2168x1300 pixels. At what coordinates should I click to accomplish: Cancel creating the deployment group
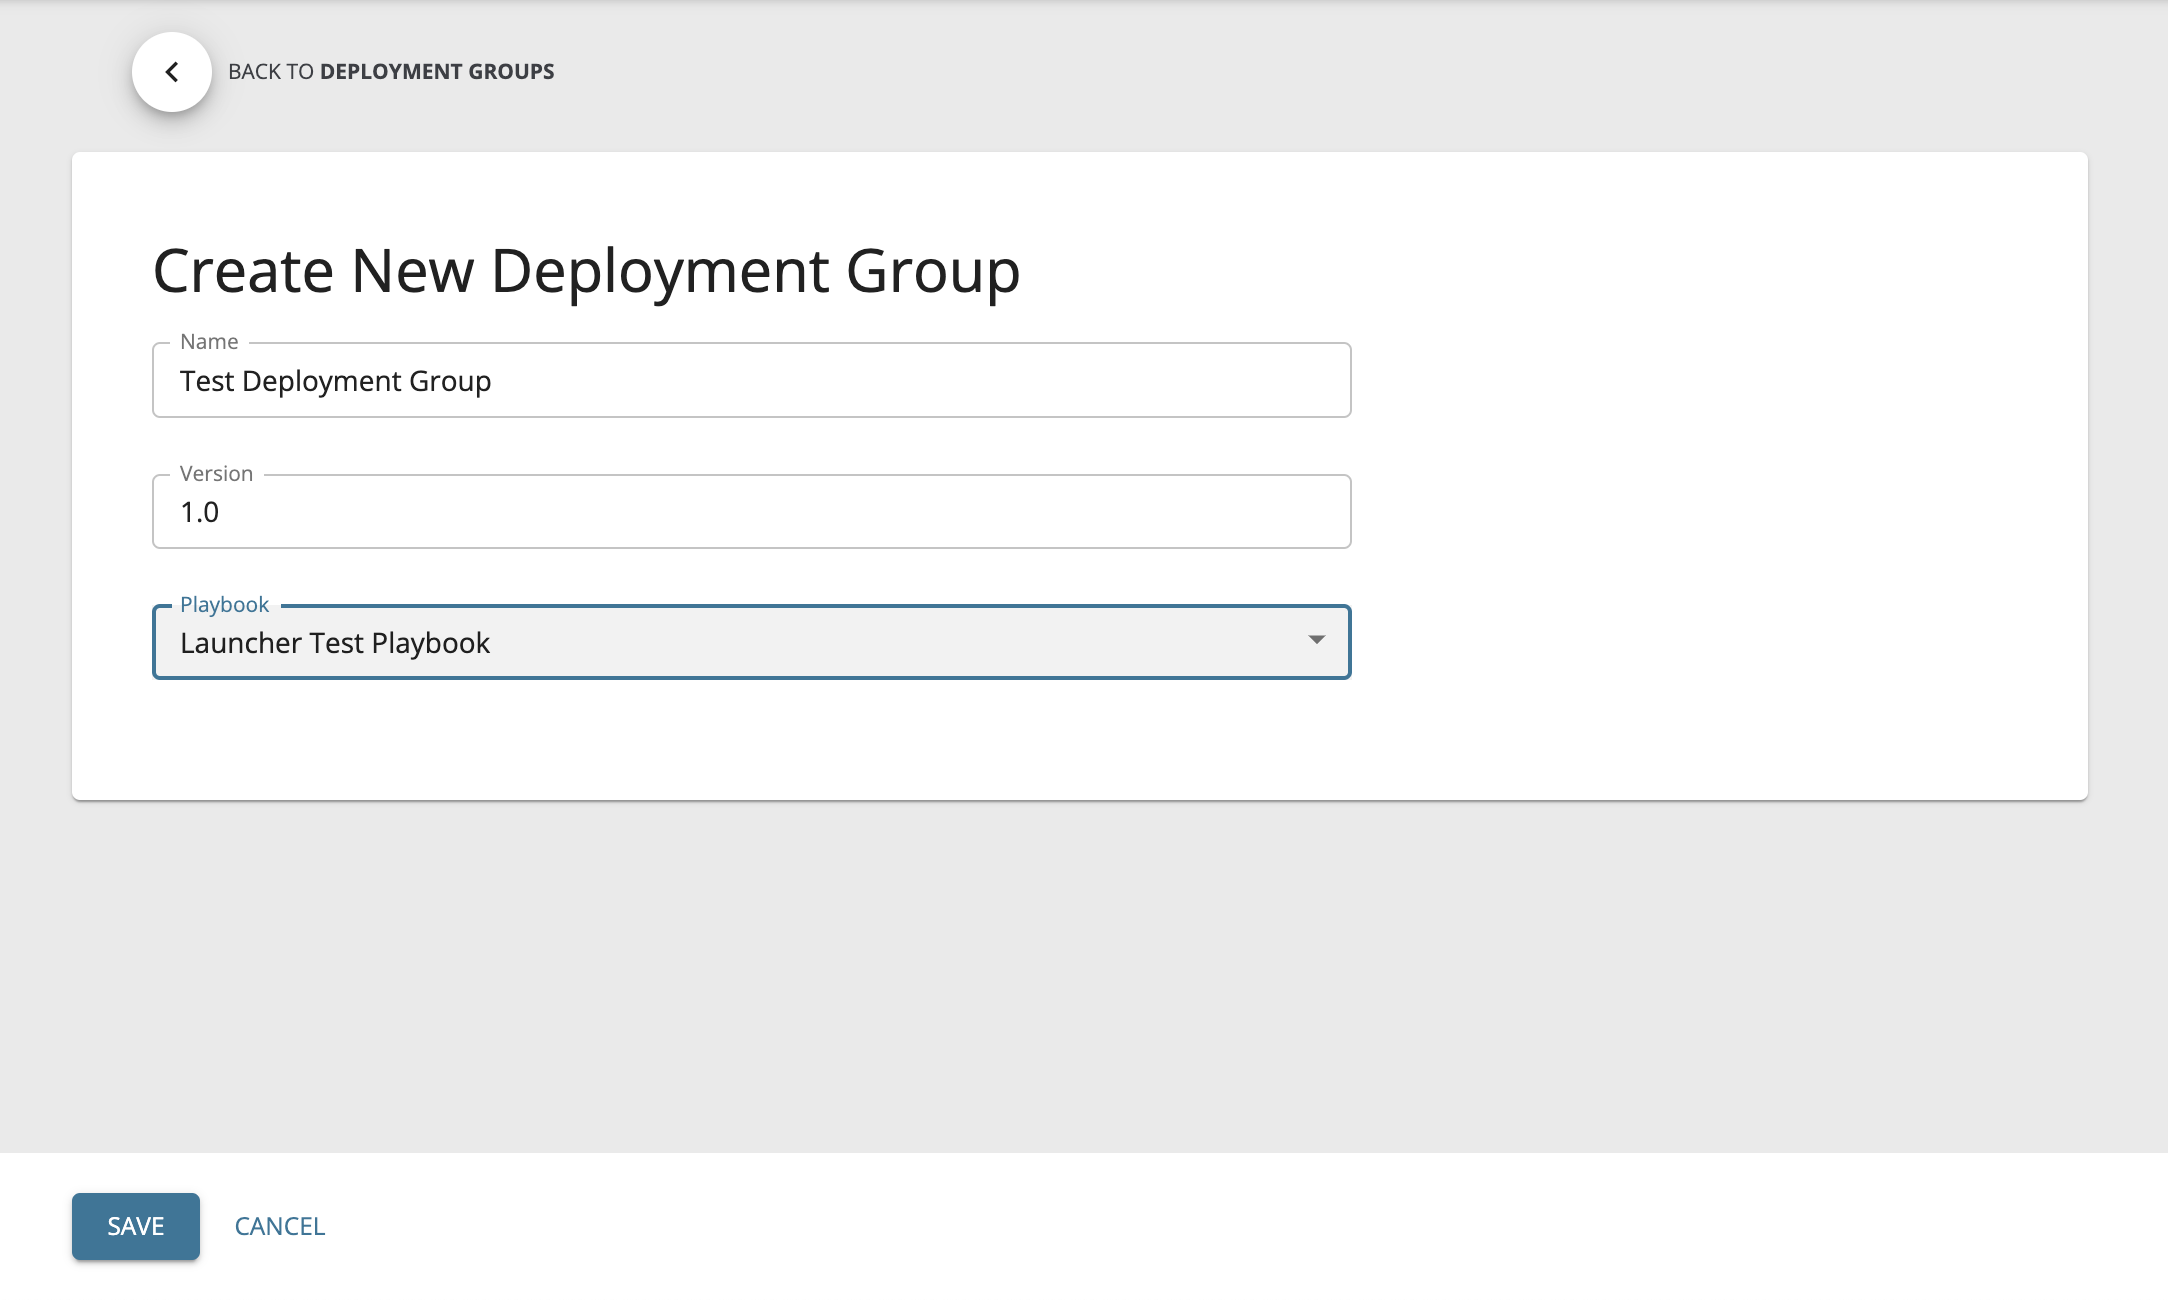tap(280, 1226)
